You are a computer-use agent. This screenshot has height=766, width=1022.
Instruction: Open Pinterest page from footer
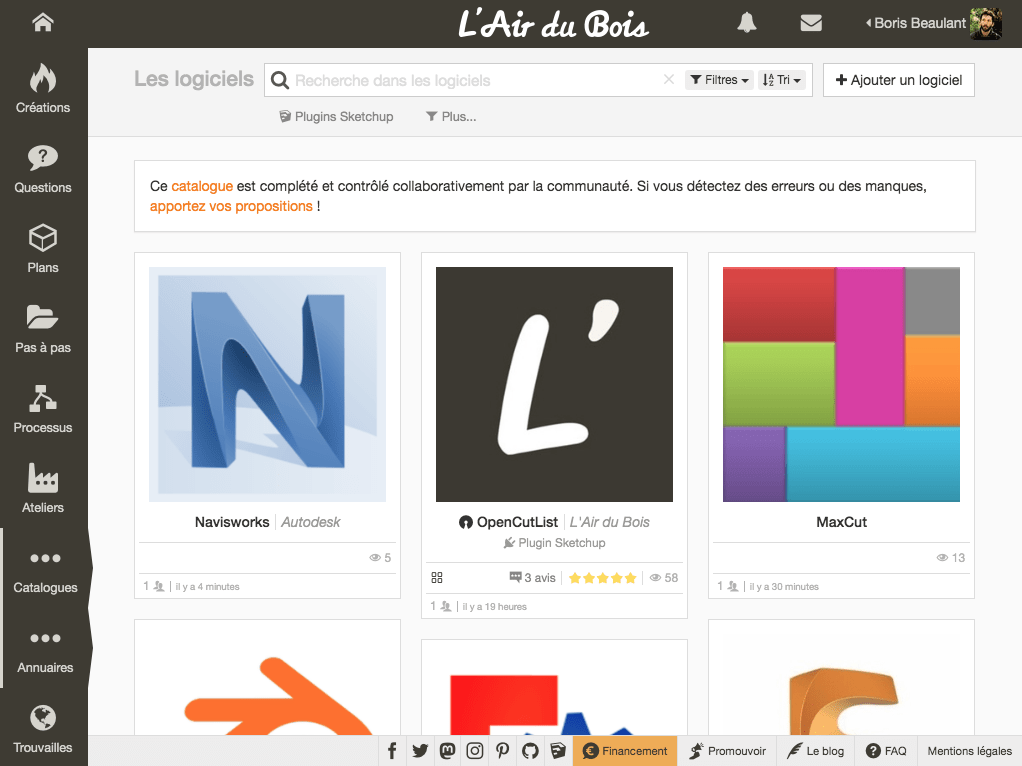[x=503, y=751]
